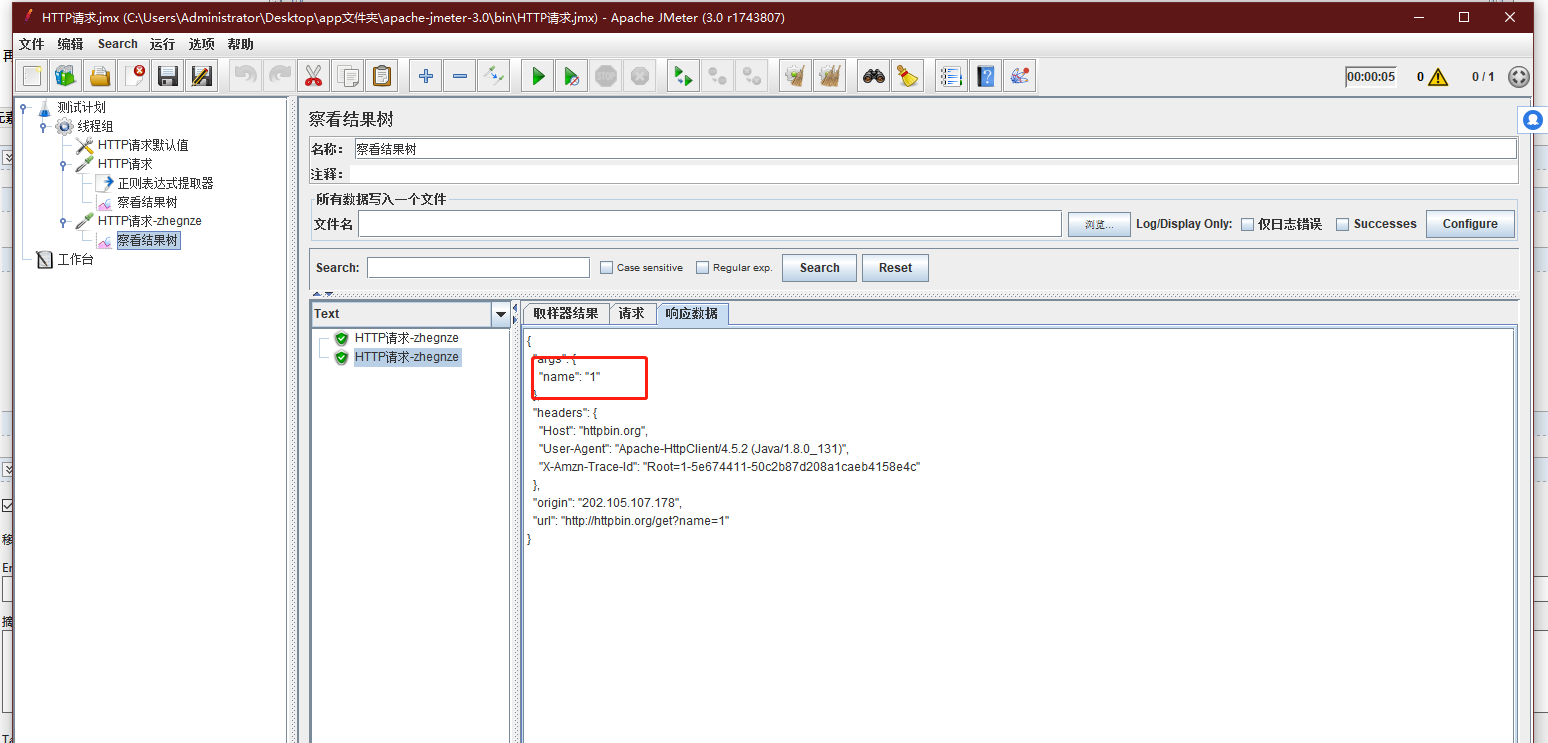Select HTTP请求默认值 in the tree
The image size is (1548, 743).
(143, 146)
